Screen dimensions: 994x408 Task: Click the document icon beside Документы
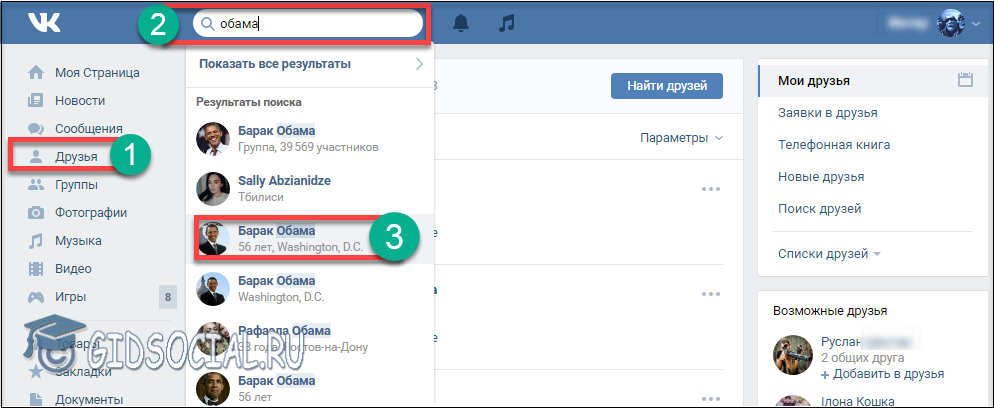pos(36,400)
